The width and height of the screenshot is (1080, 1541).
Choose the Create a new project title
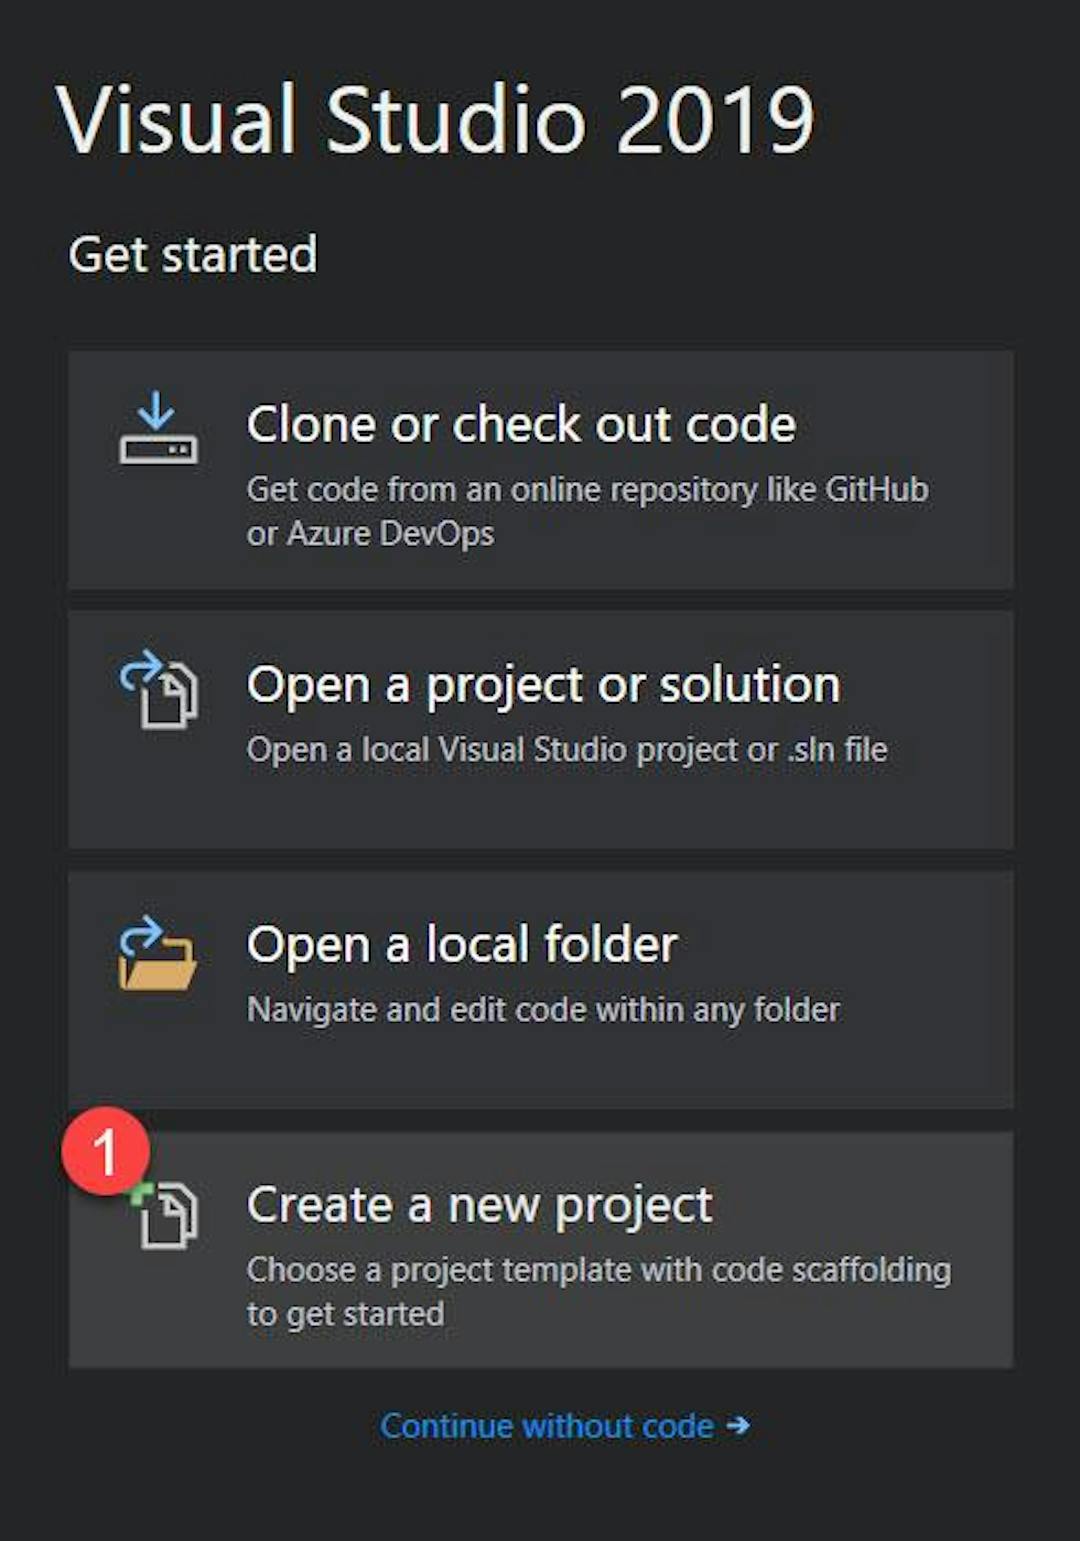pos(479,1205)
